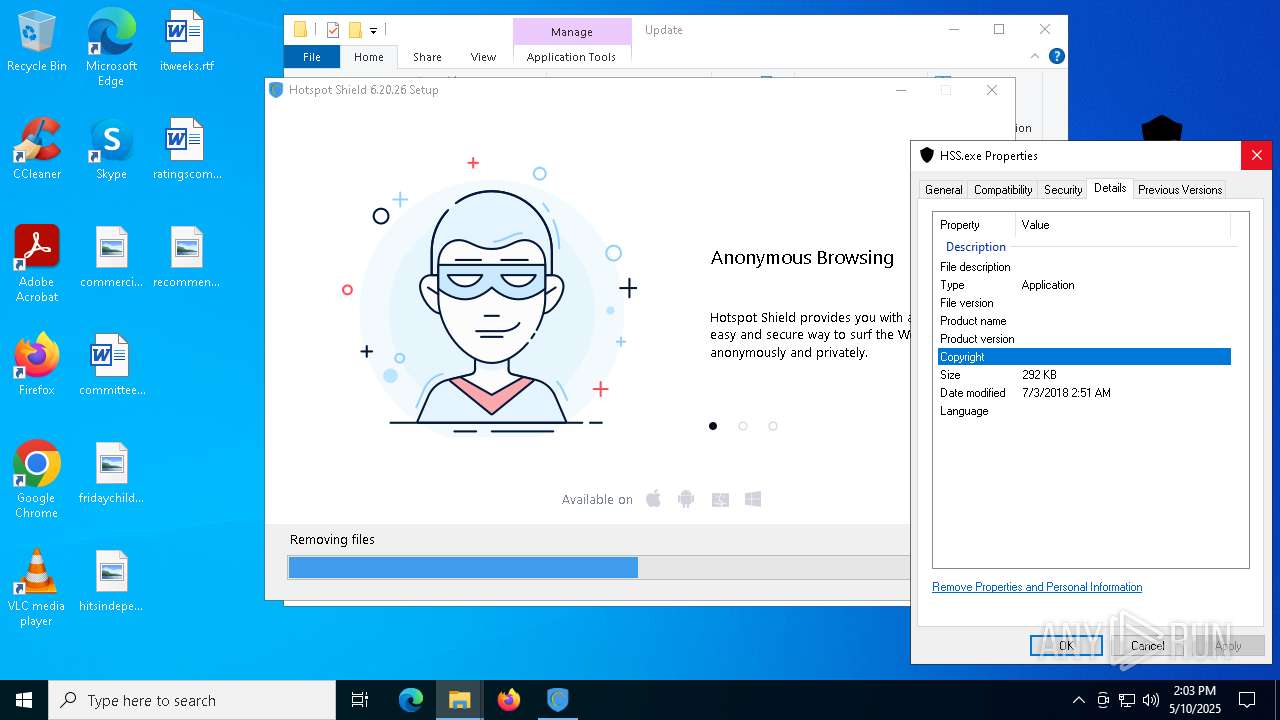Select the Copyright property row

pyautogui.click(x=1084, y=357)
